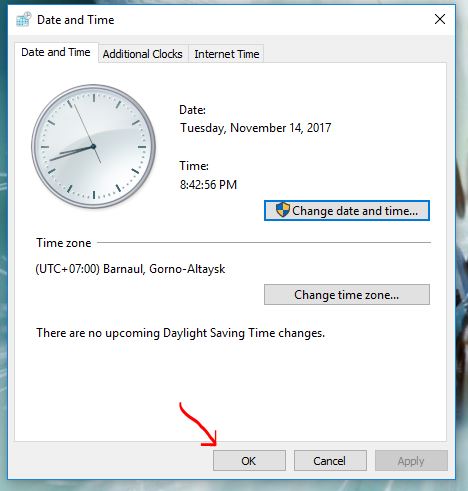Open the Internet Time tab
Image resolution: width=468 pixels, height=491 pixels.
(227, 54)
